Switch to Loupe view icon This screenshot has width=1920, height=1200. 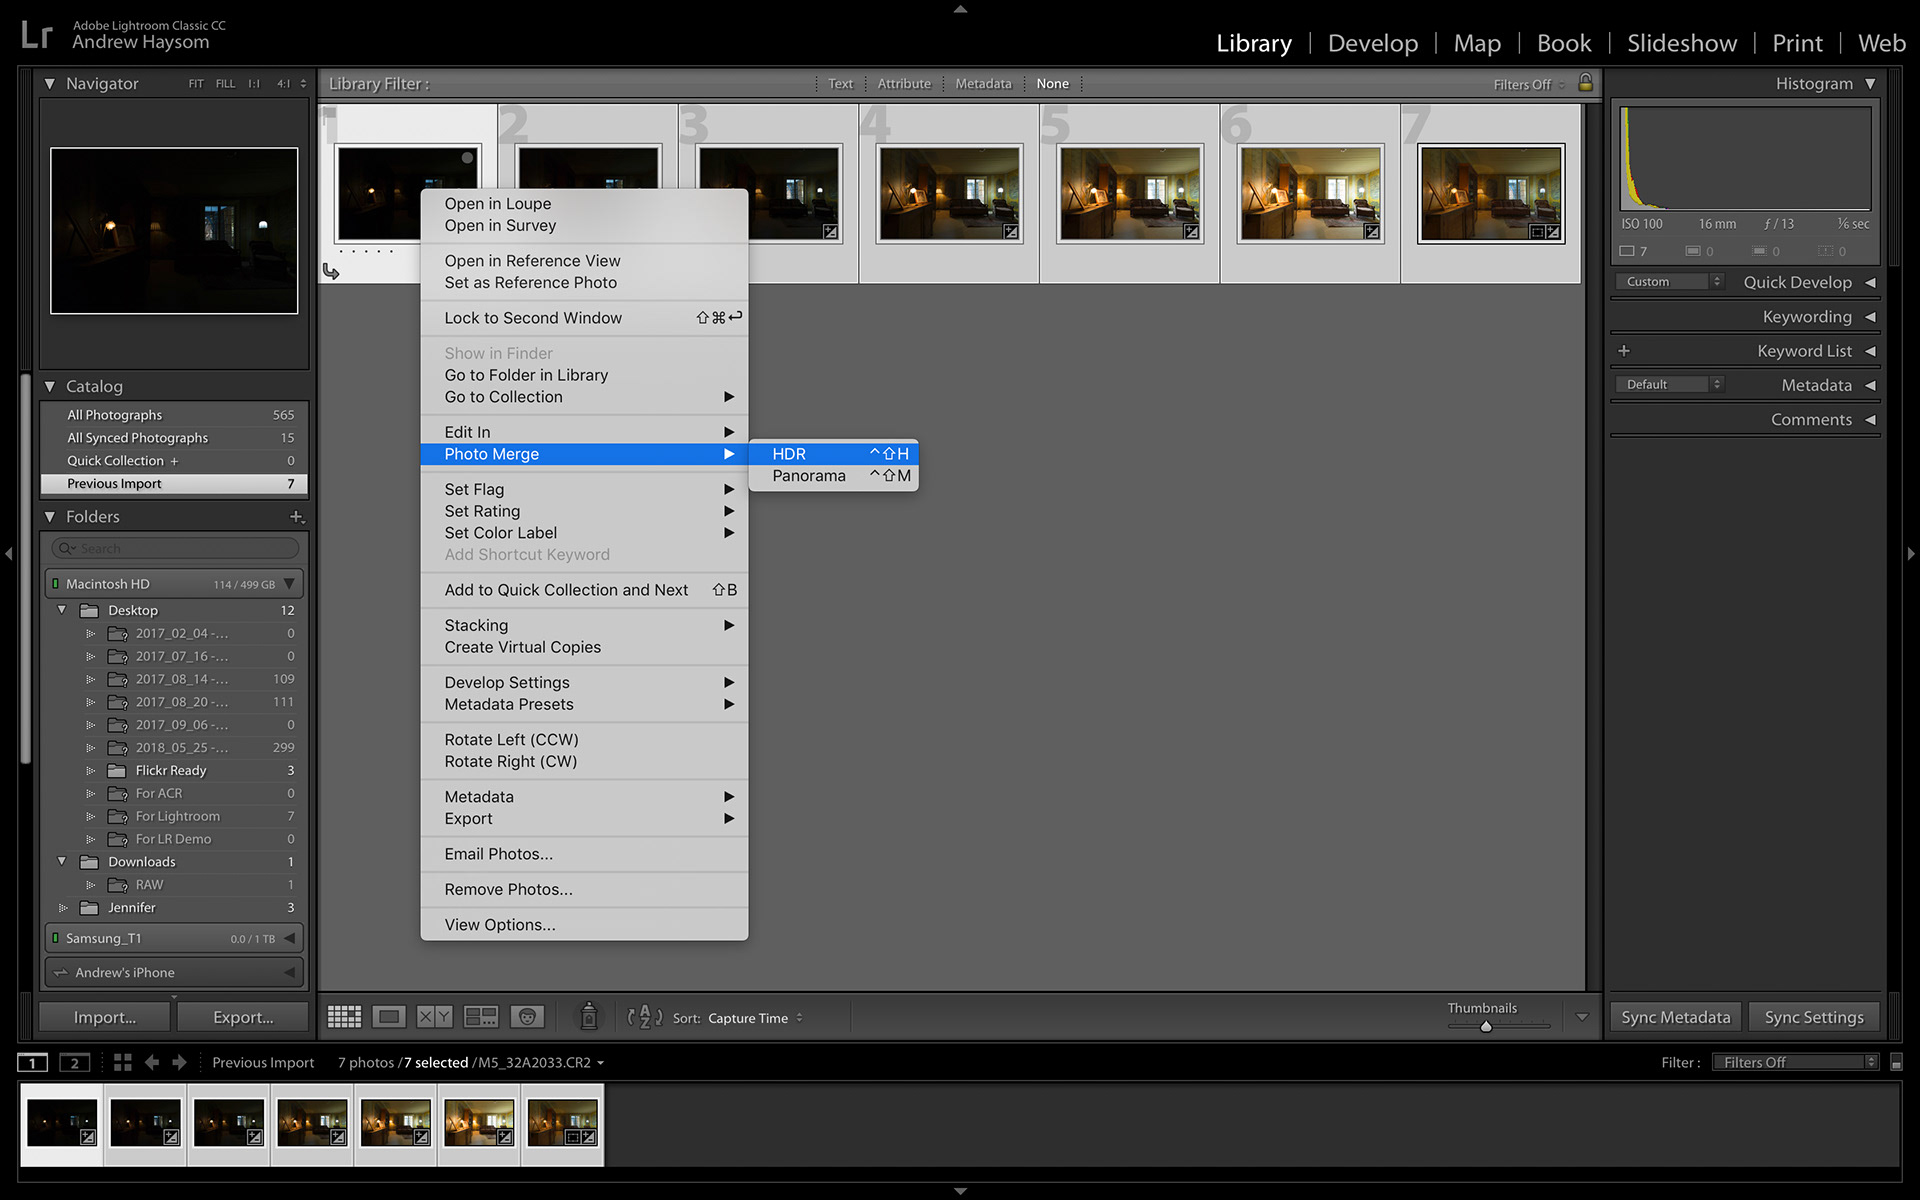tap(389, 1017)
